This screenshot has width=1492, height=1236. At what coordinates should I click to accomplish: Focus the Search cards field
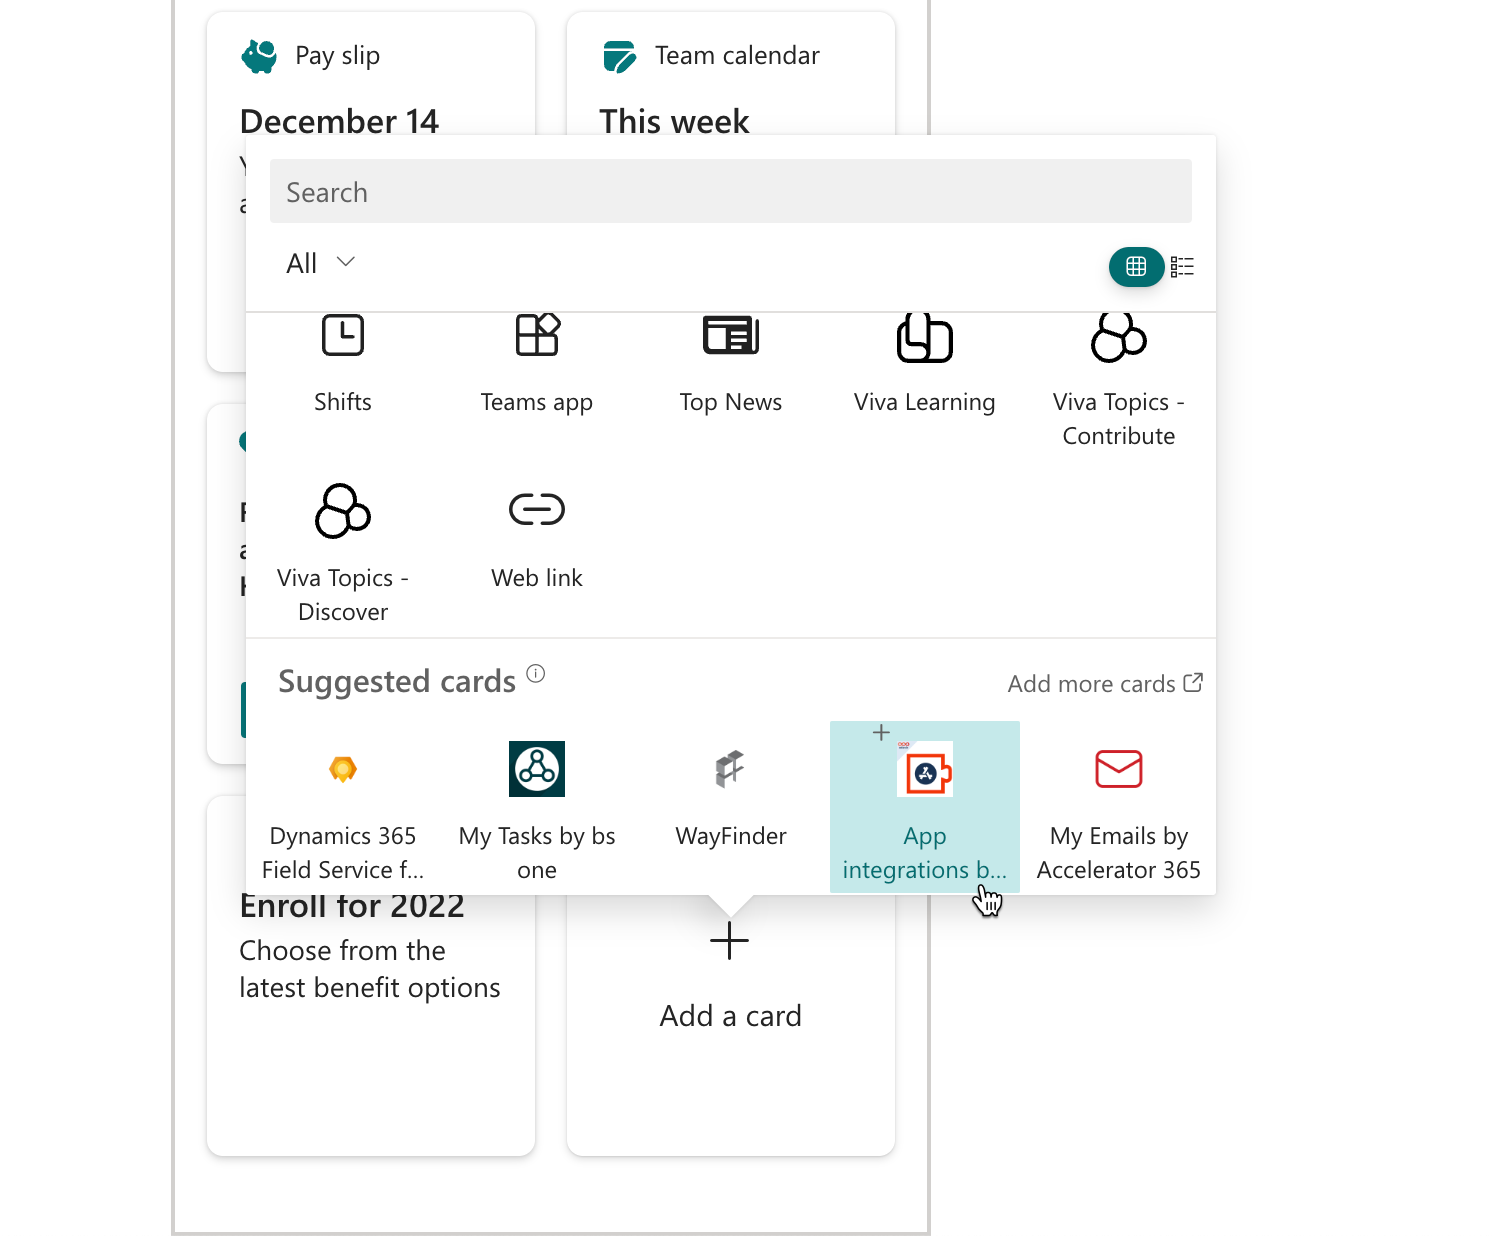731,191
